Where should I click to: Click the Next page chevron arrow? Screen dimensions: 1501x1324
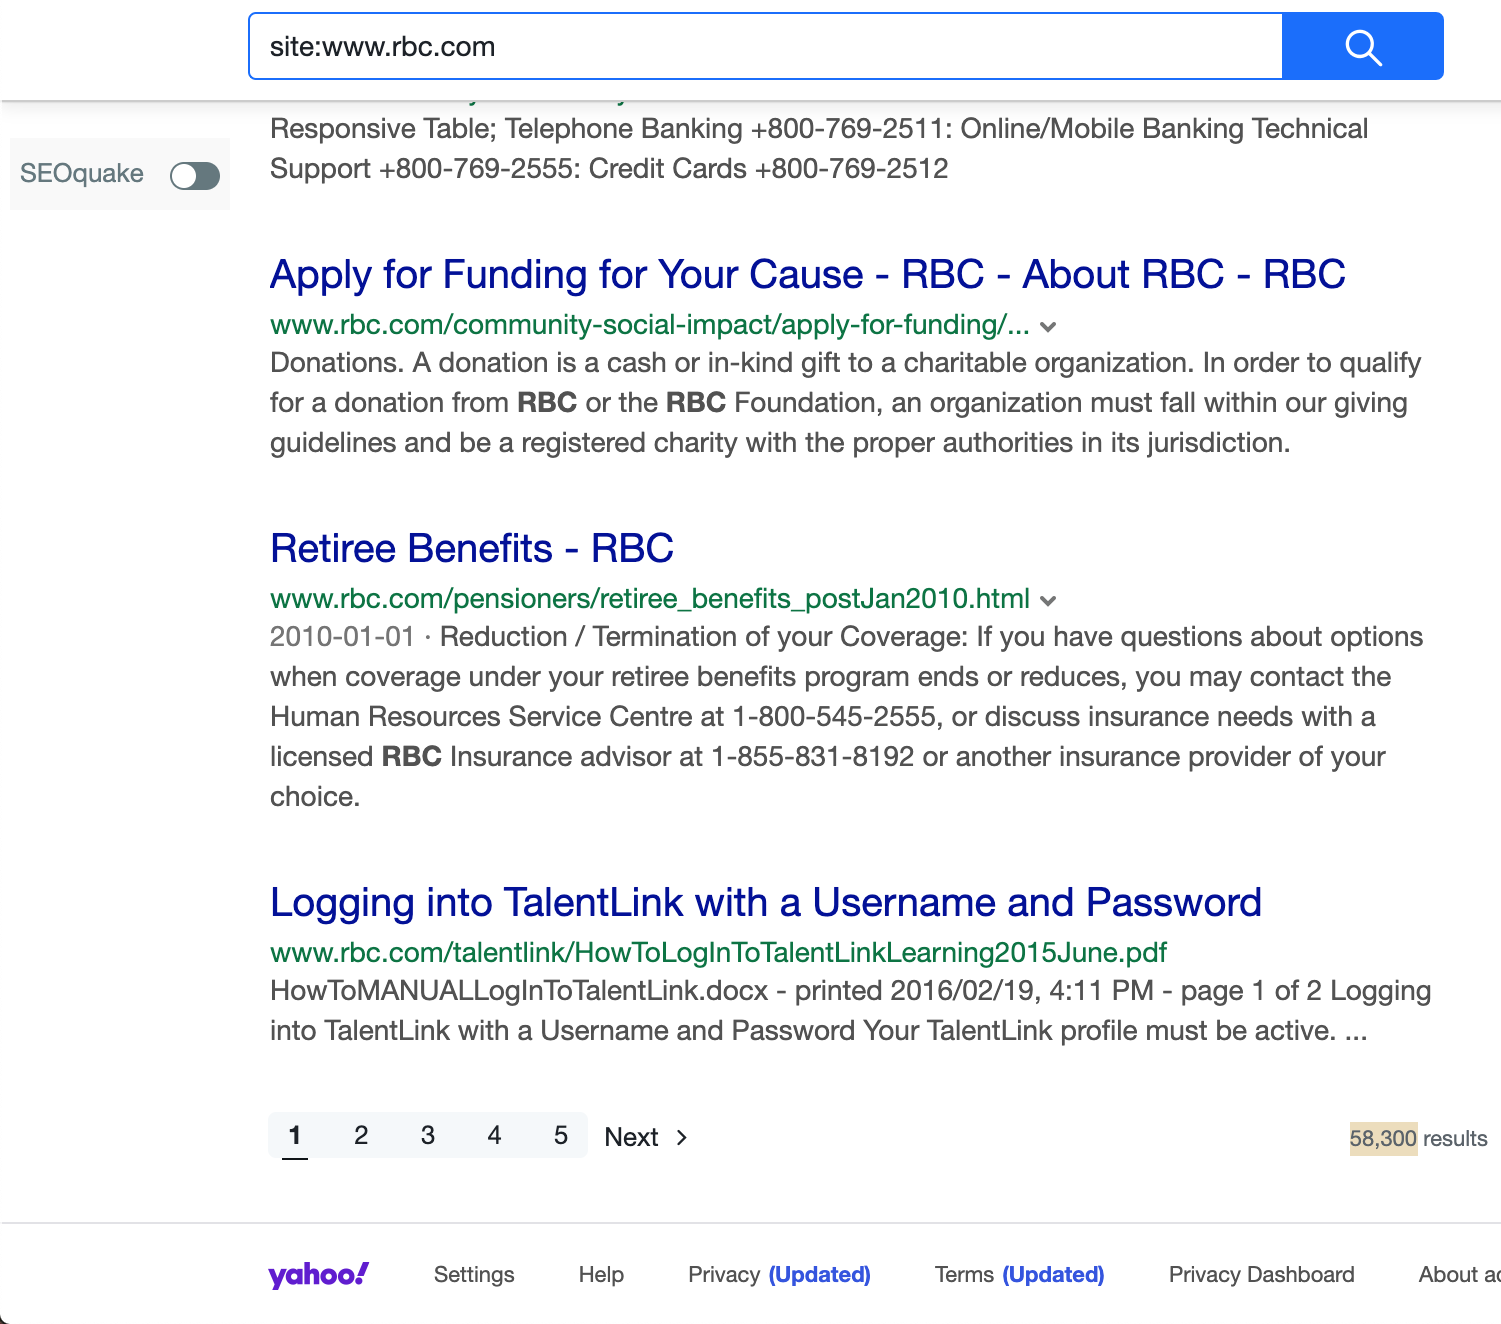click(682, 1137)
